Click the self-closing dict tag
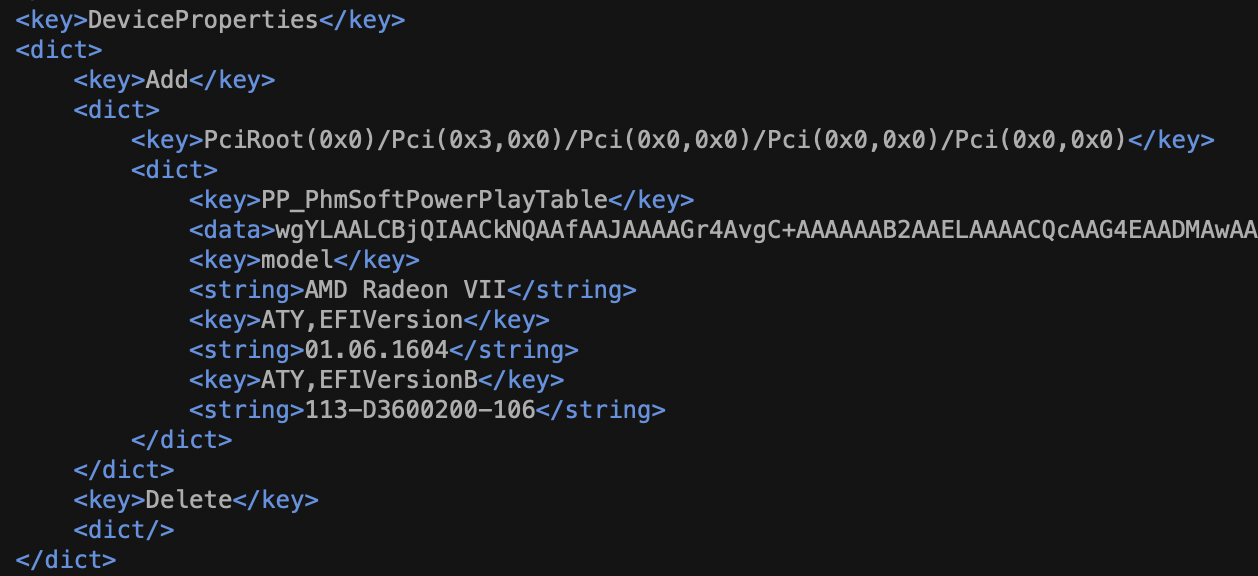Image resolution: width=1258 pixels, height=576 pixels. point(124,530)
